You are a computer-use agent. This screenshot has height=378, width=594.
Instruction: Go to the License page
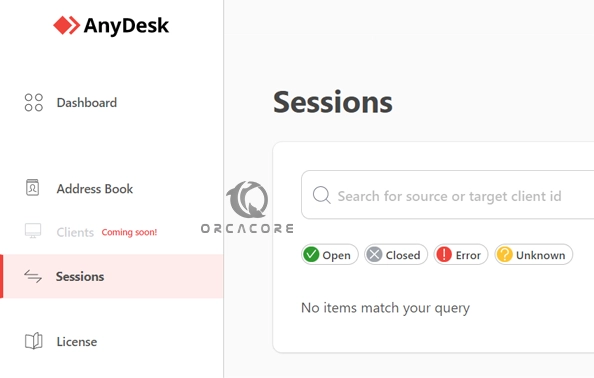tap(77, 342)
